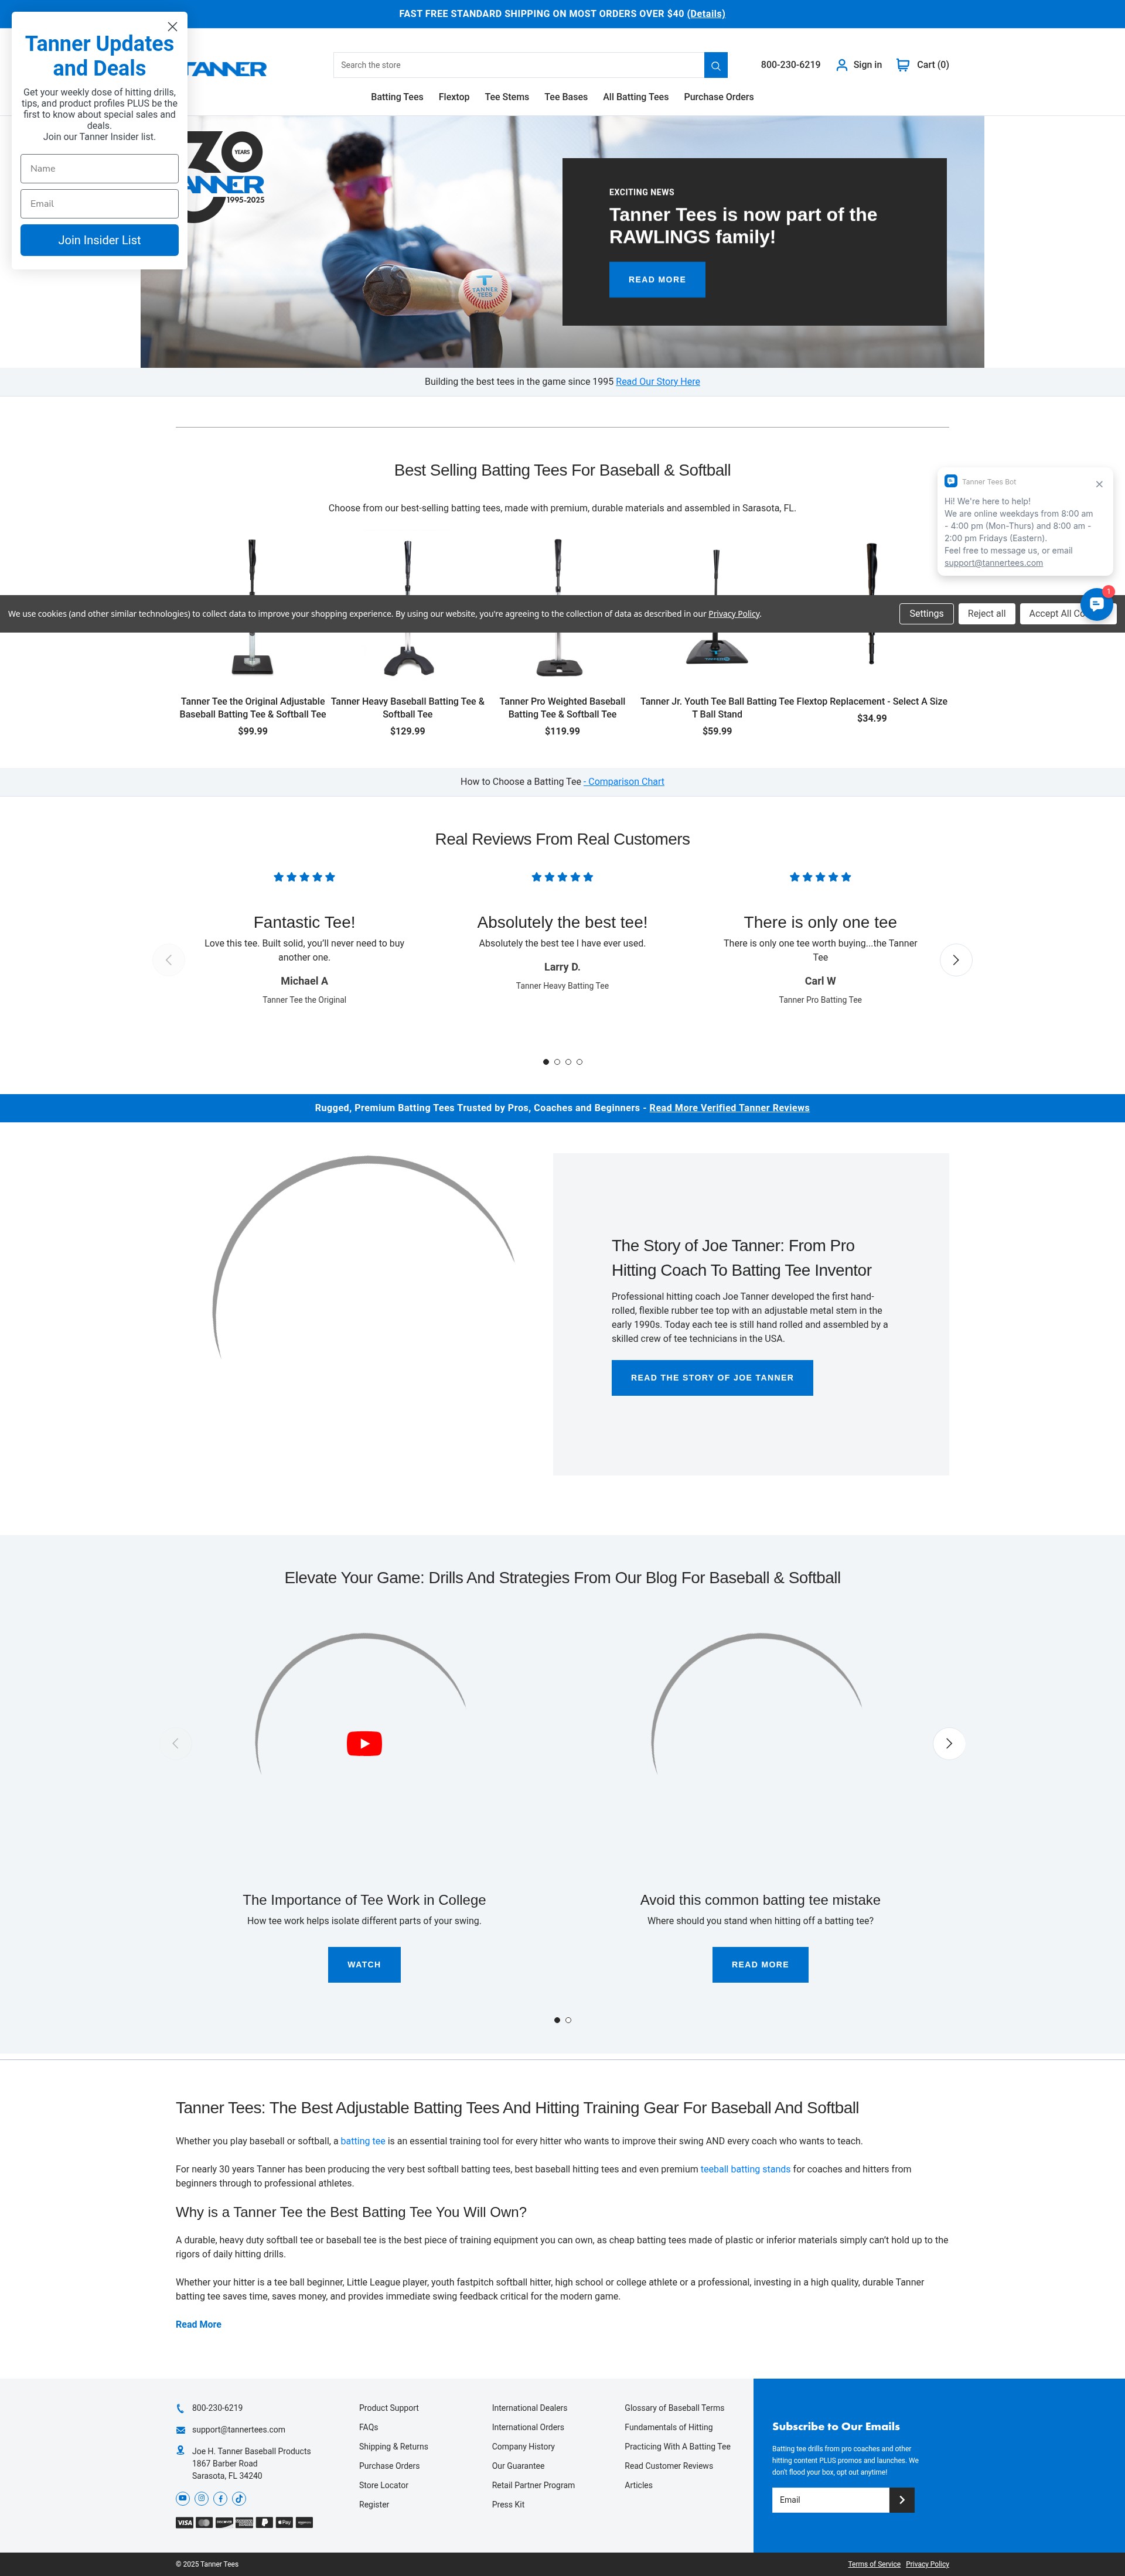The height and width of the screenshot is (2576, 1125).
Task: Click the footer phone icon
Action: coord(180,2408)
